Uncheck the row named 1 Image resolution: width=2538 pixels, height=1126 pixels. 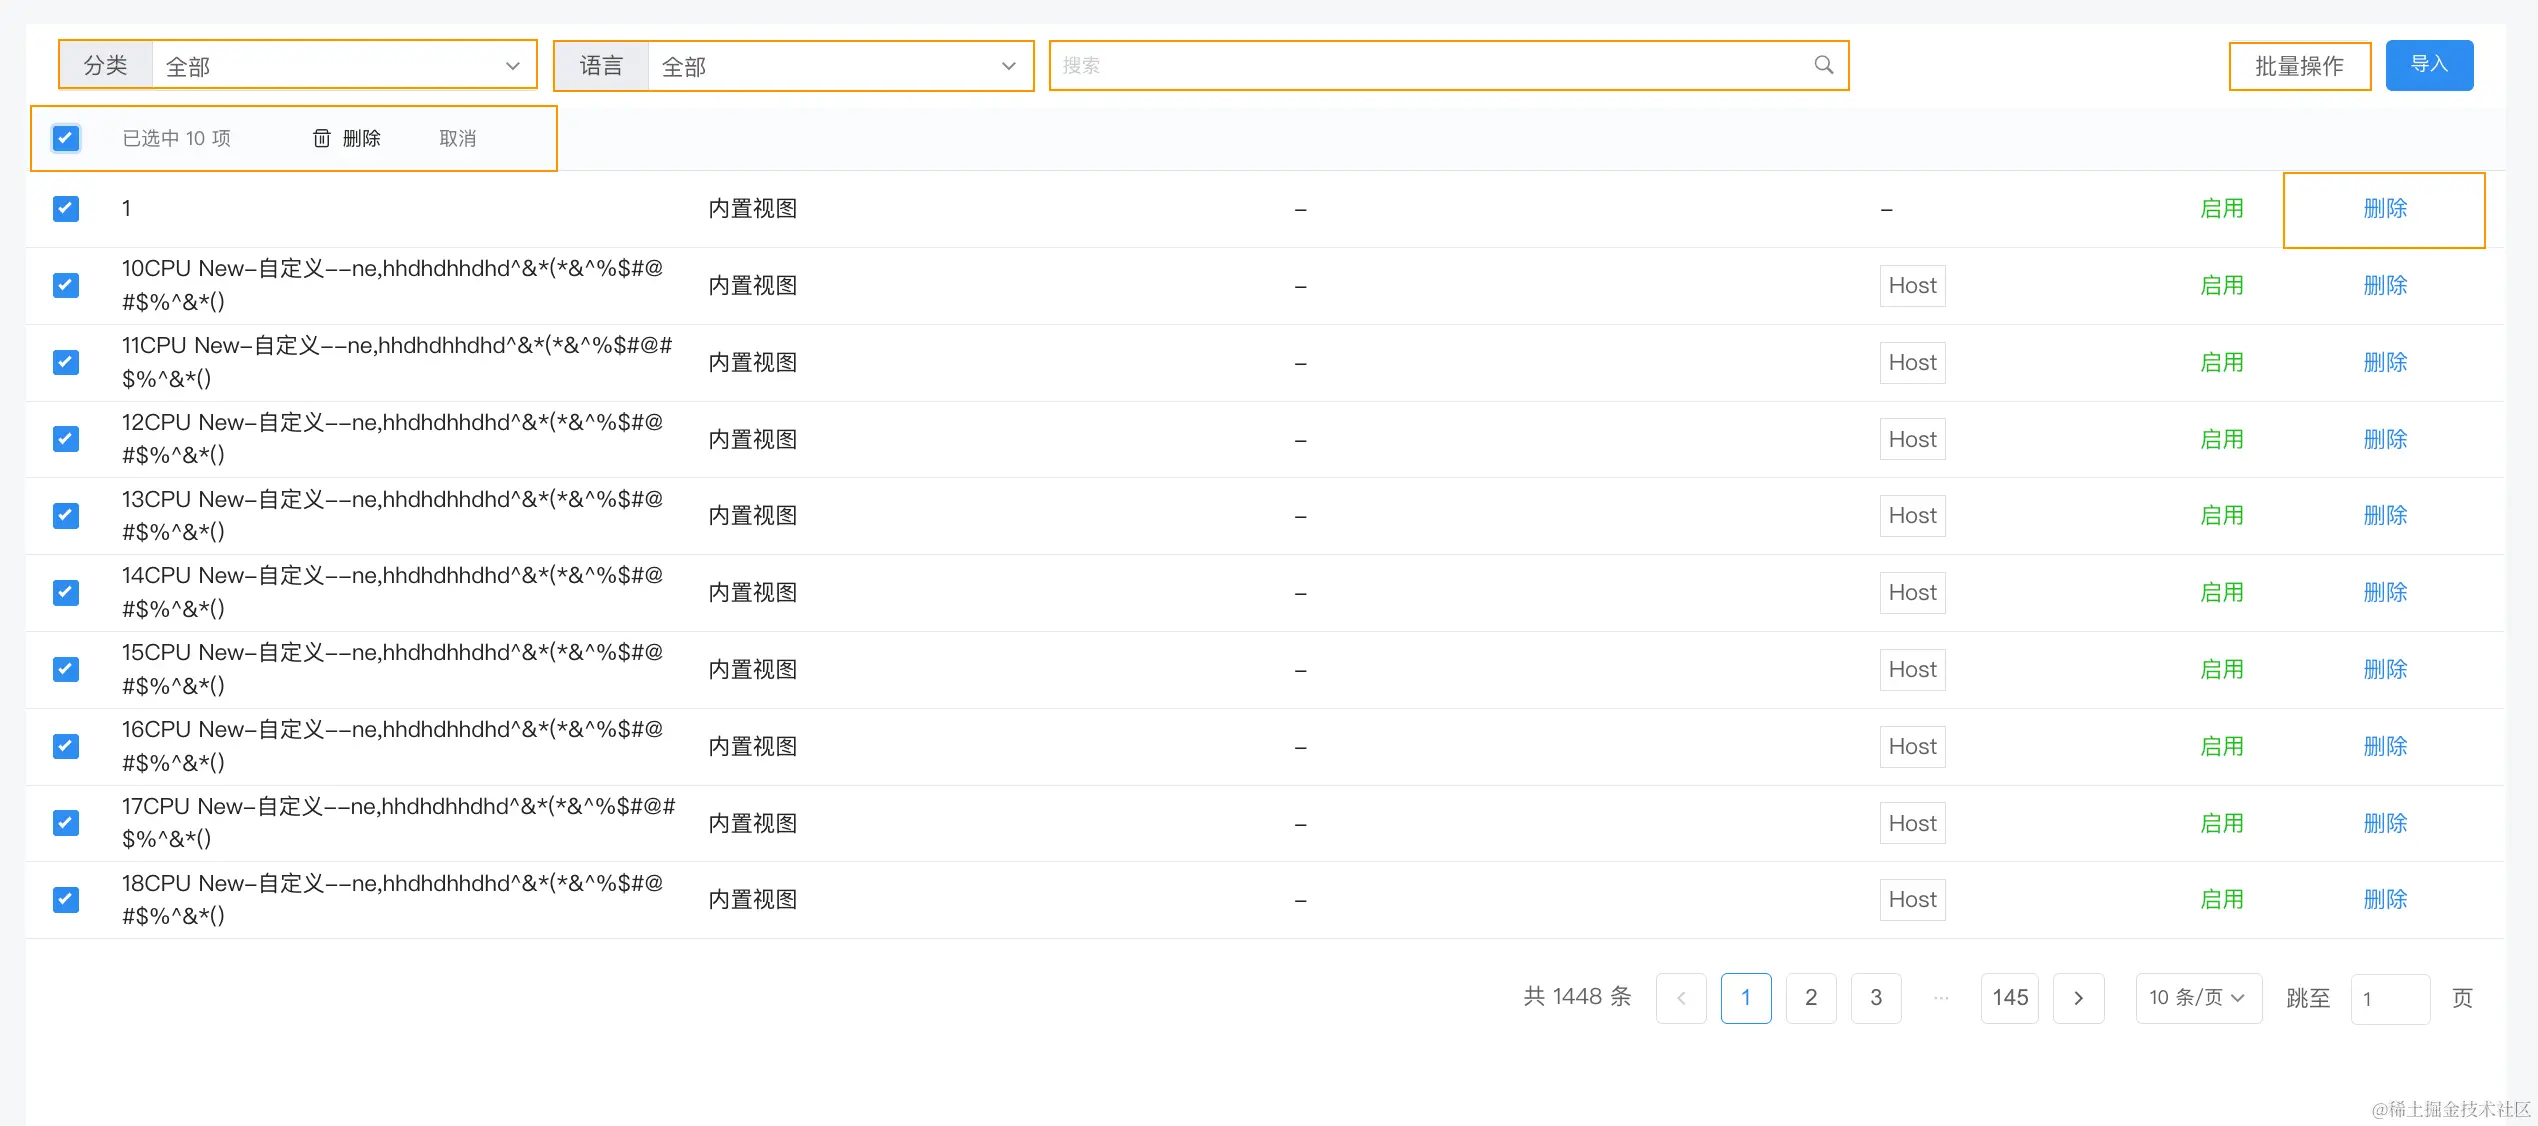(x=66, y=208)
